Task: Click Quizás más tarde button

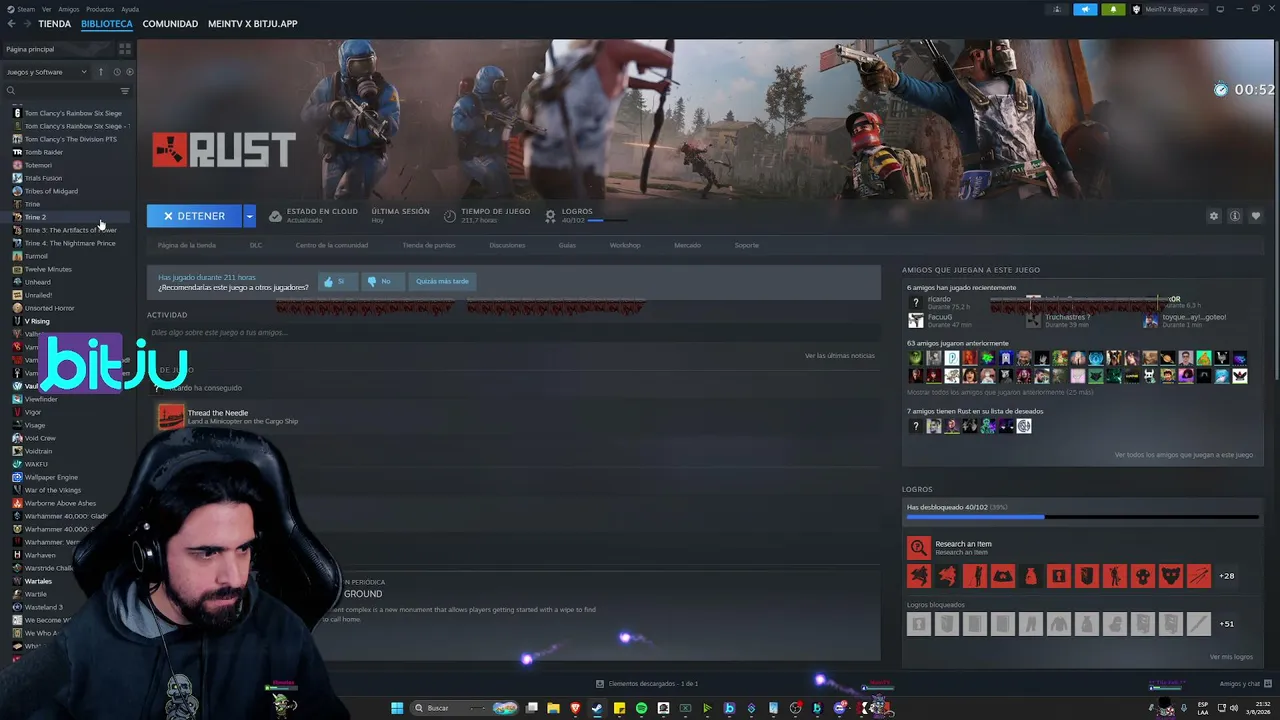Action: tap(442, 281)
